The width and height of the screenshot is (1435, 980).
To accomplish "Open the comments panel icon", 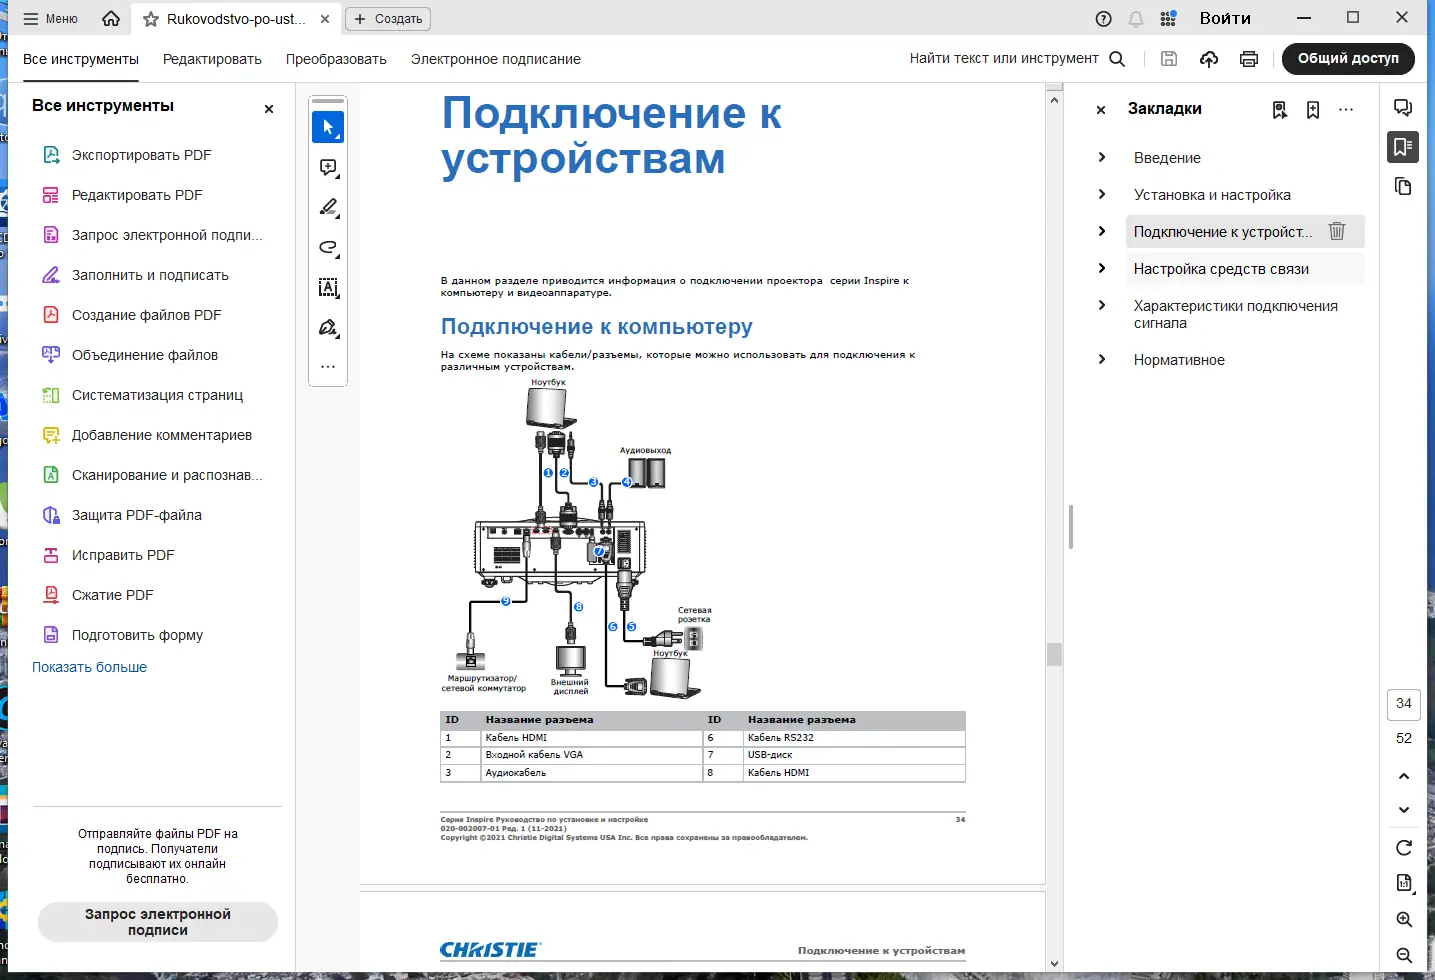I will click(x=1403, y=108).
